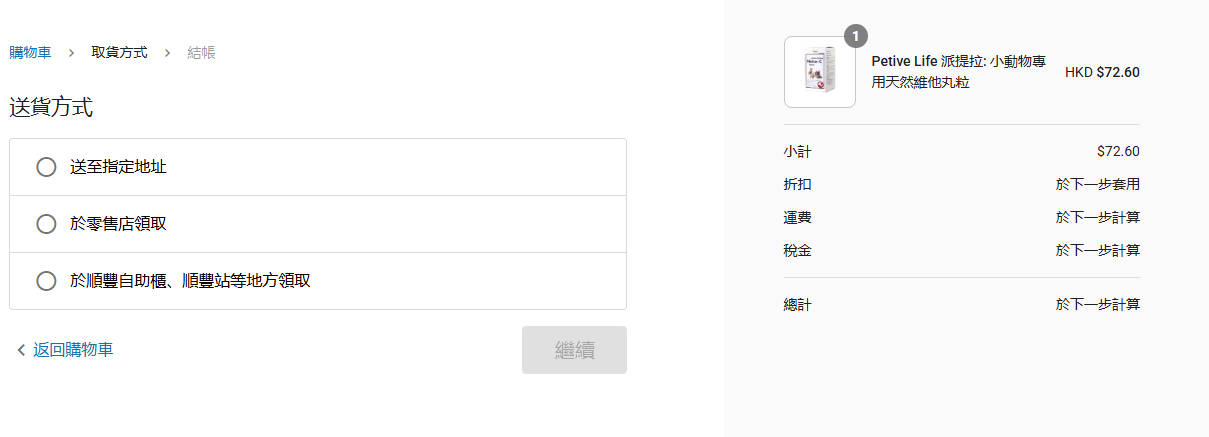Click the back arrow beside 返回購物車

coord(21,350)
